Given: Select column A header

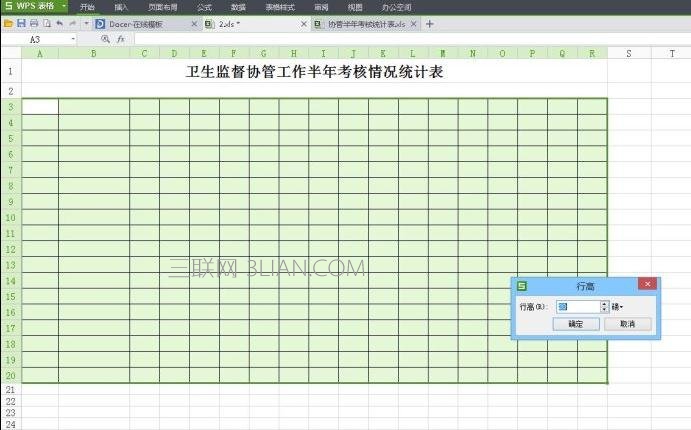Looking at the screenshot, I should coord(40,53).
